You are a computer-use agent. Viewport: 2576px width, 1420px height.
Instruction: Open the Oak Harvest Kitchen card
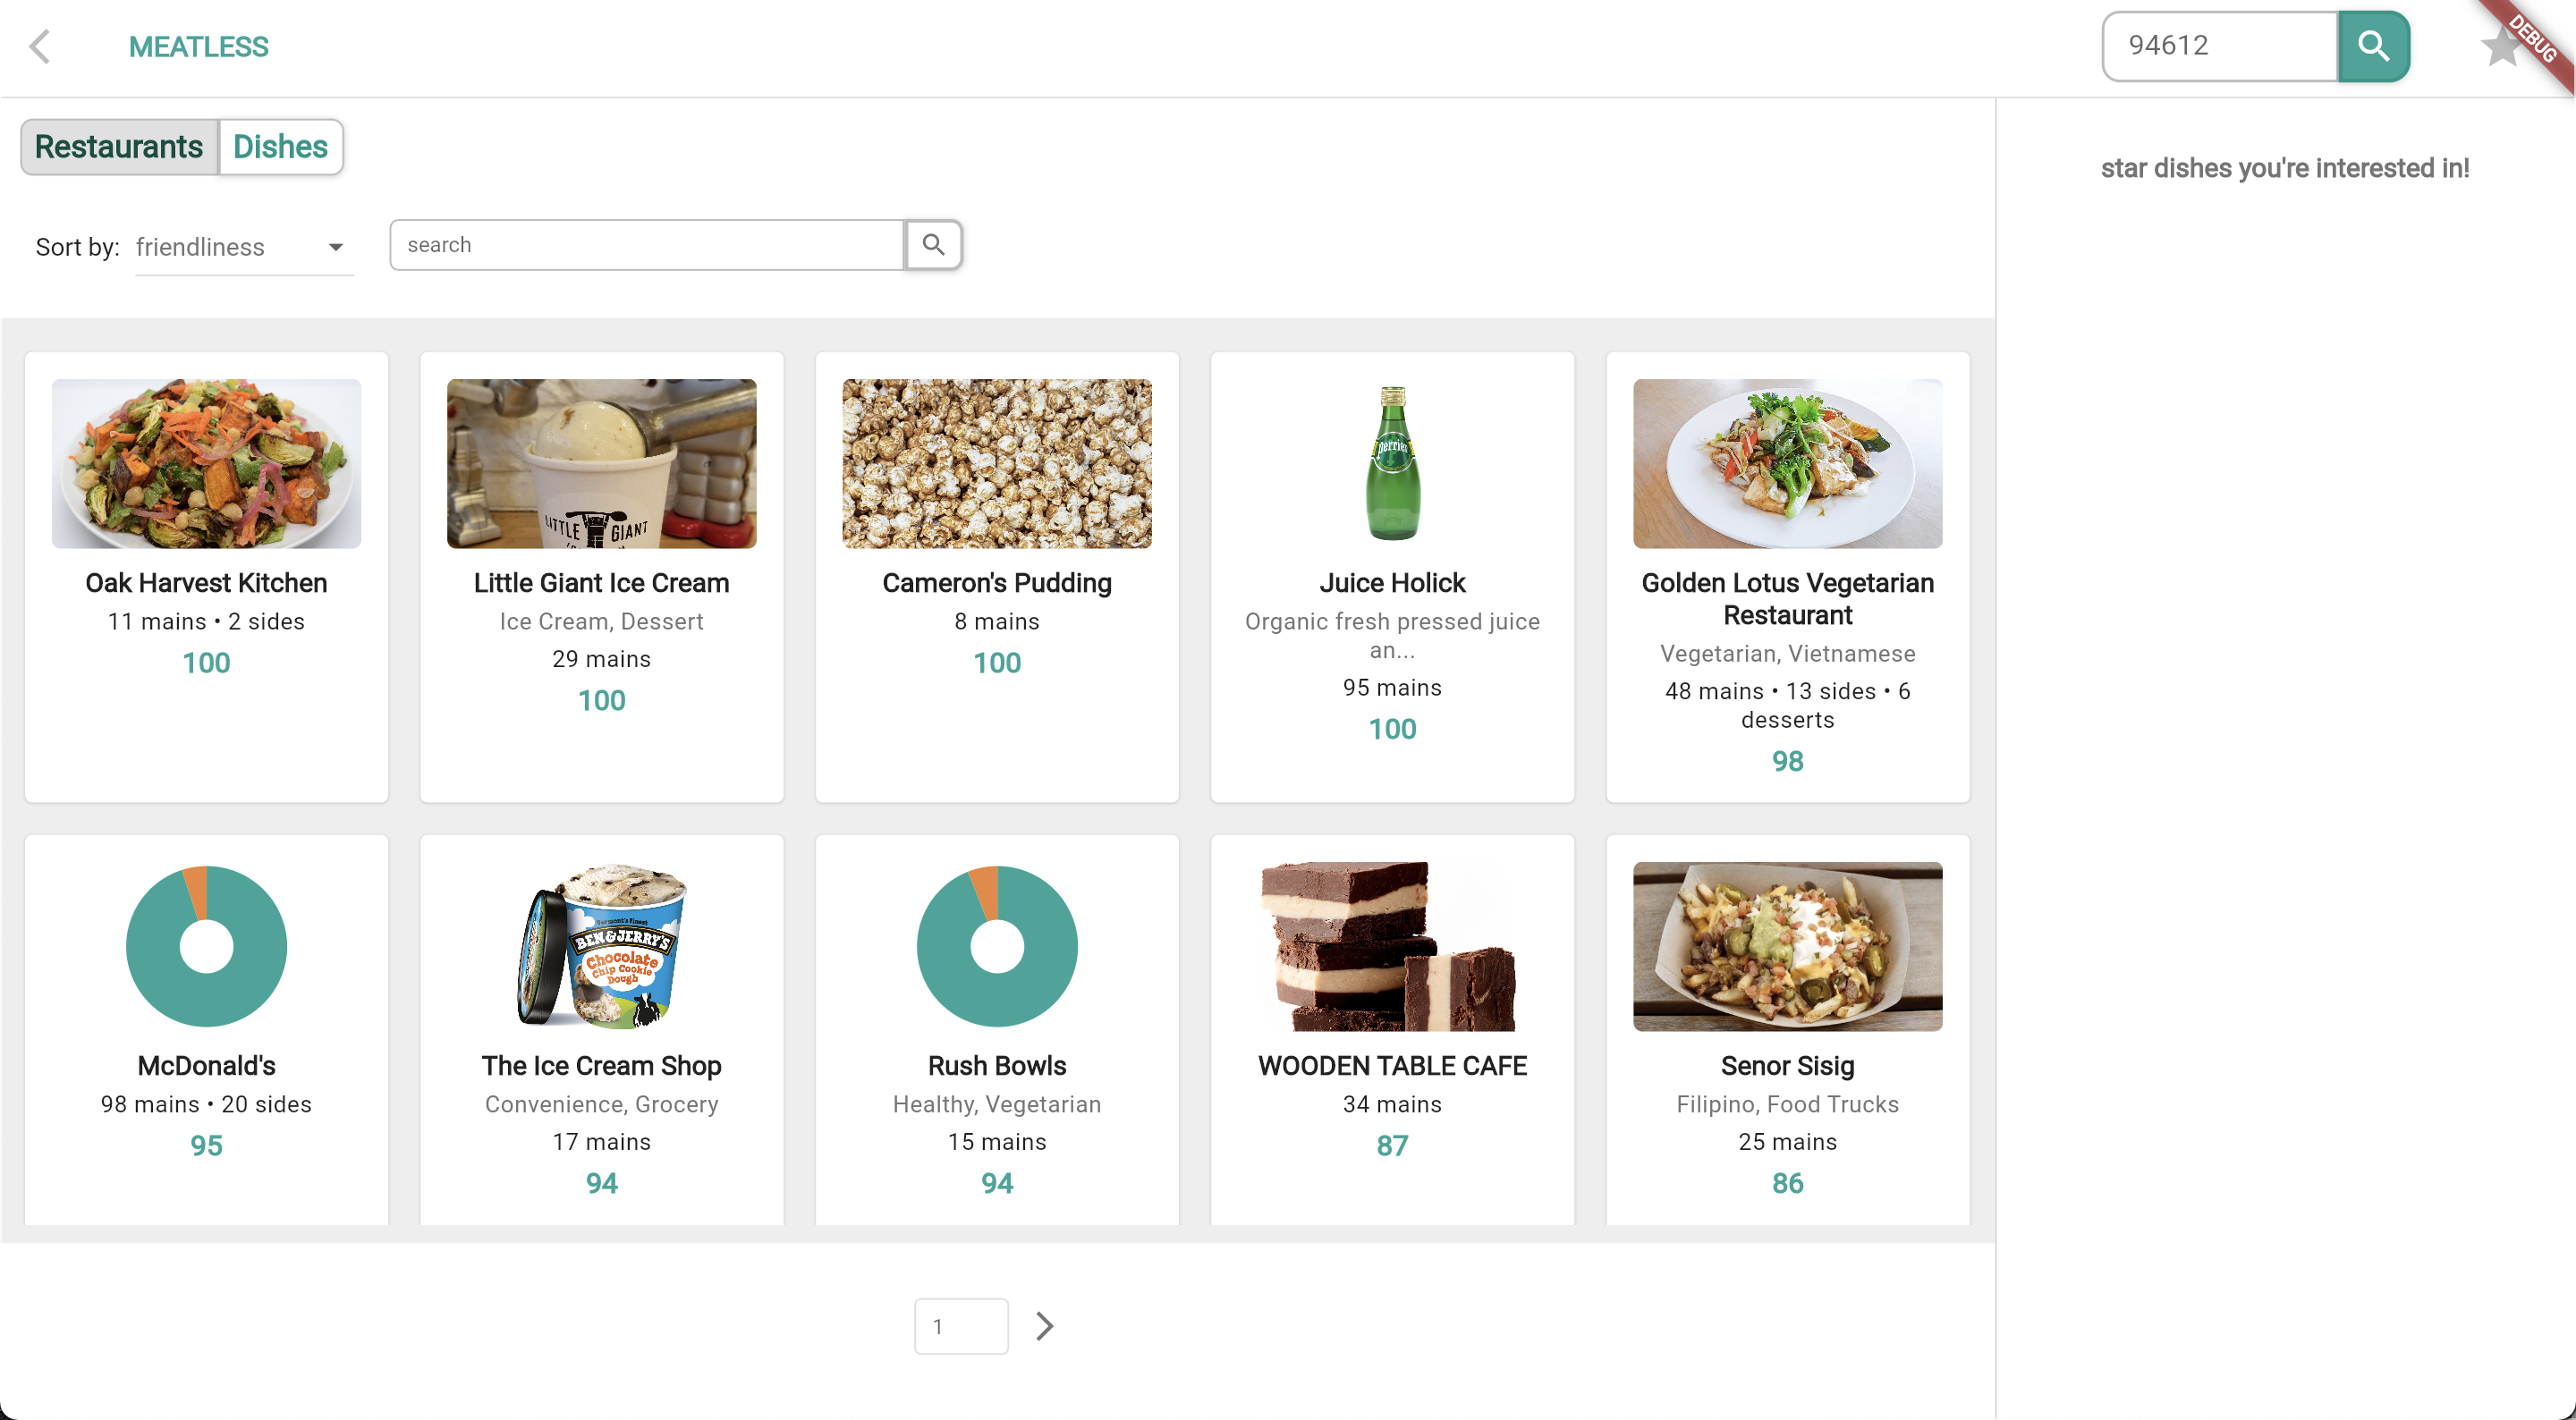pyautogui.click(x=206, y=577)
